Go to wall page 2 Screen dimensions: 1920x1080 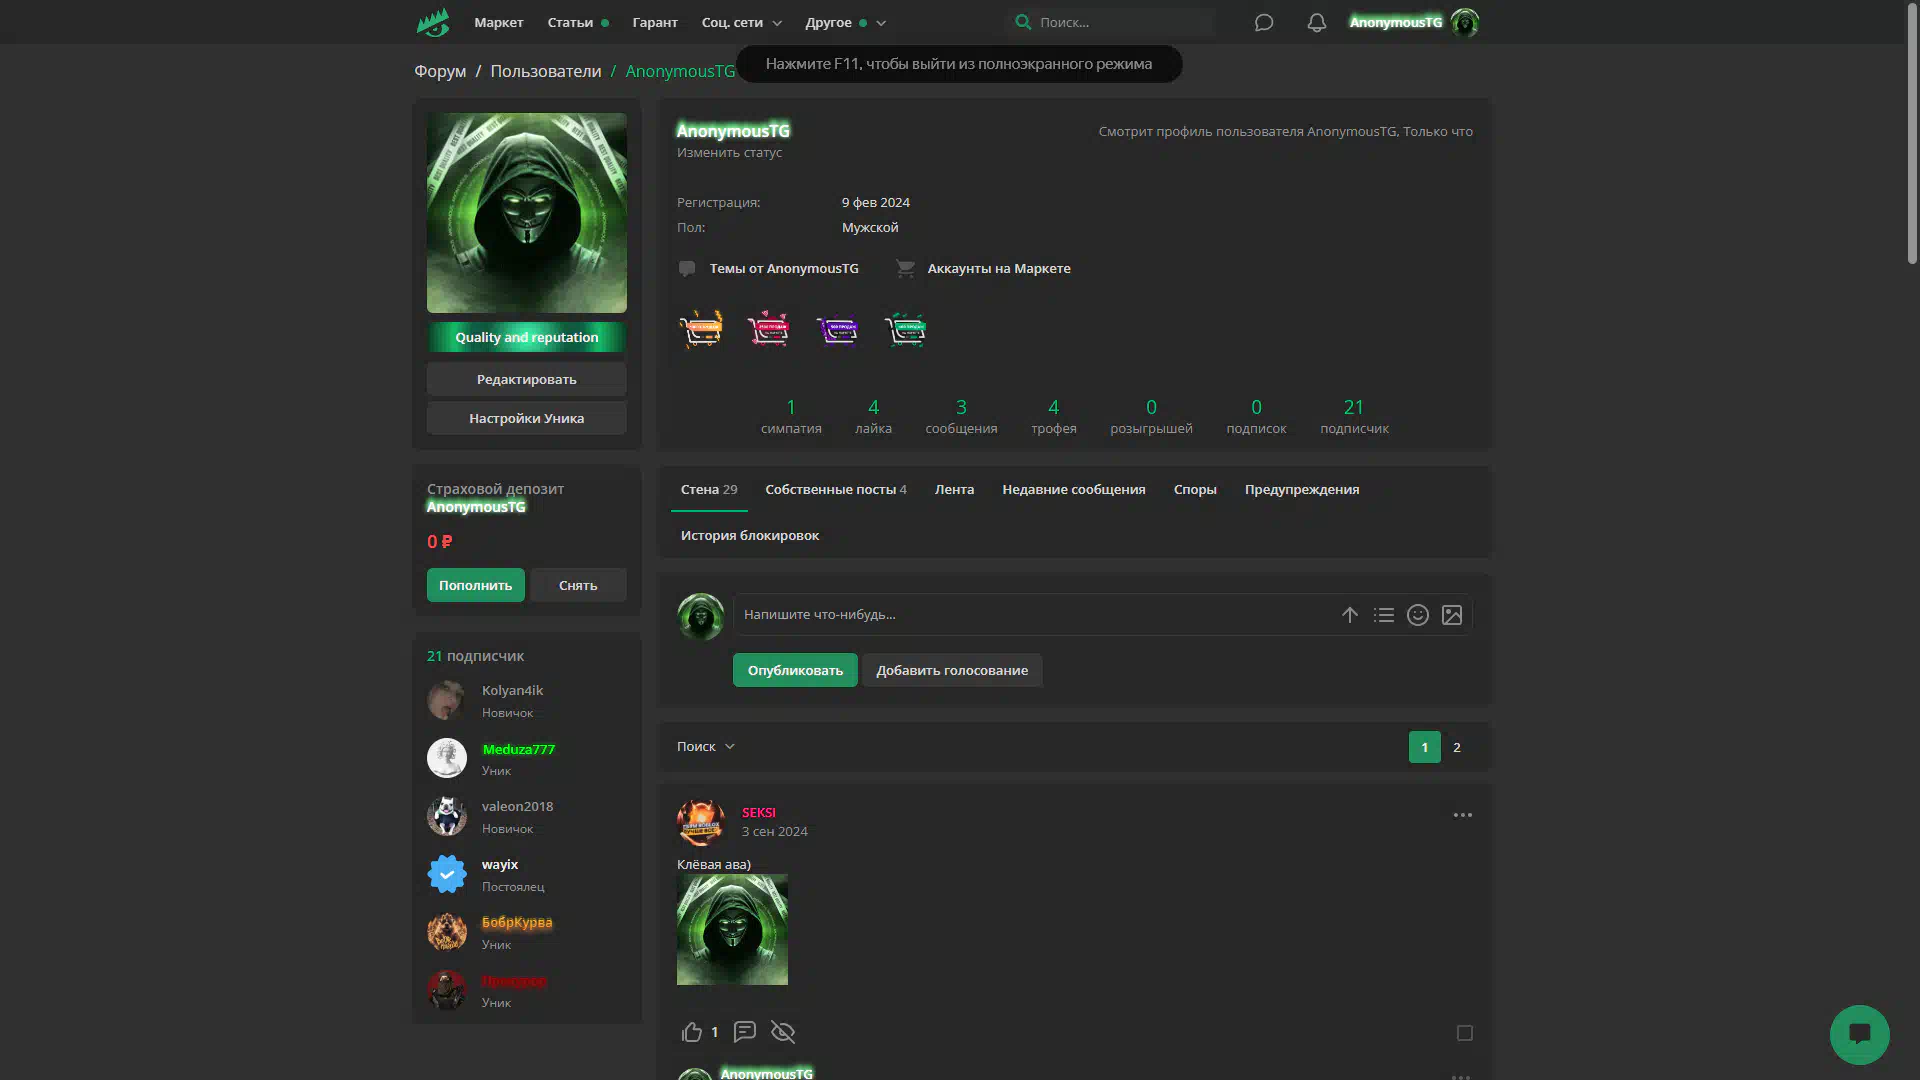click(1457, 747)
